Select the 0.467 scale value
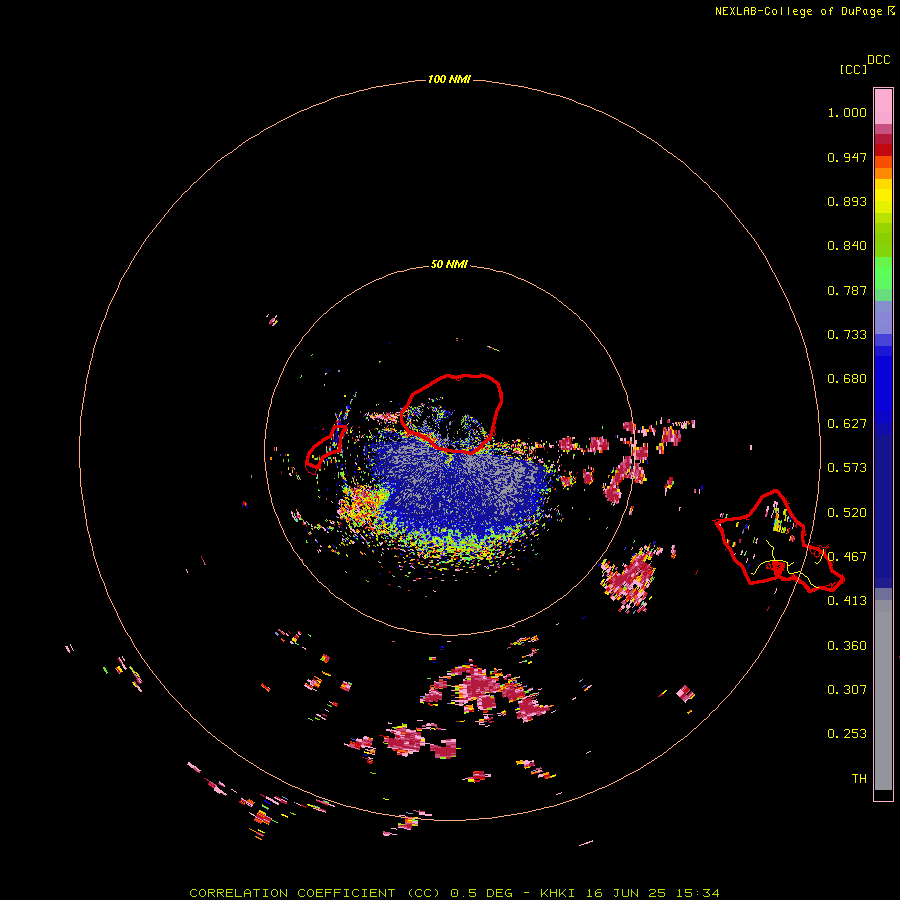The width and height of the screenshot is (900, 900). [x=847, y=557]
